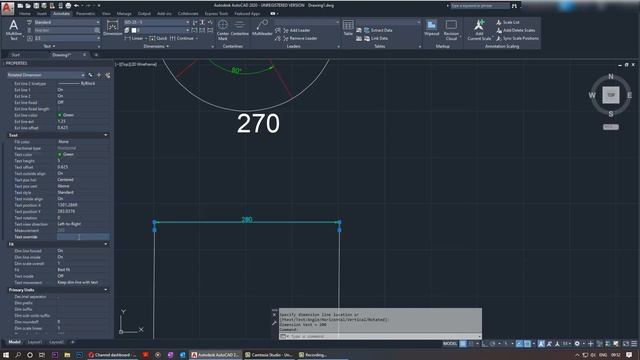Screen dimensions: 640x360
Task: Click the Add Current Scale tool
Action: [x=479, y=30]
